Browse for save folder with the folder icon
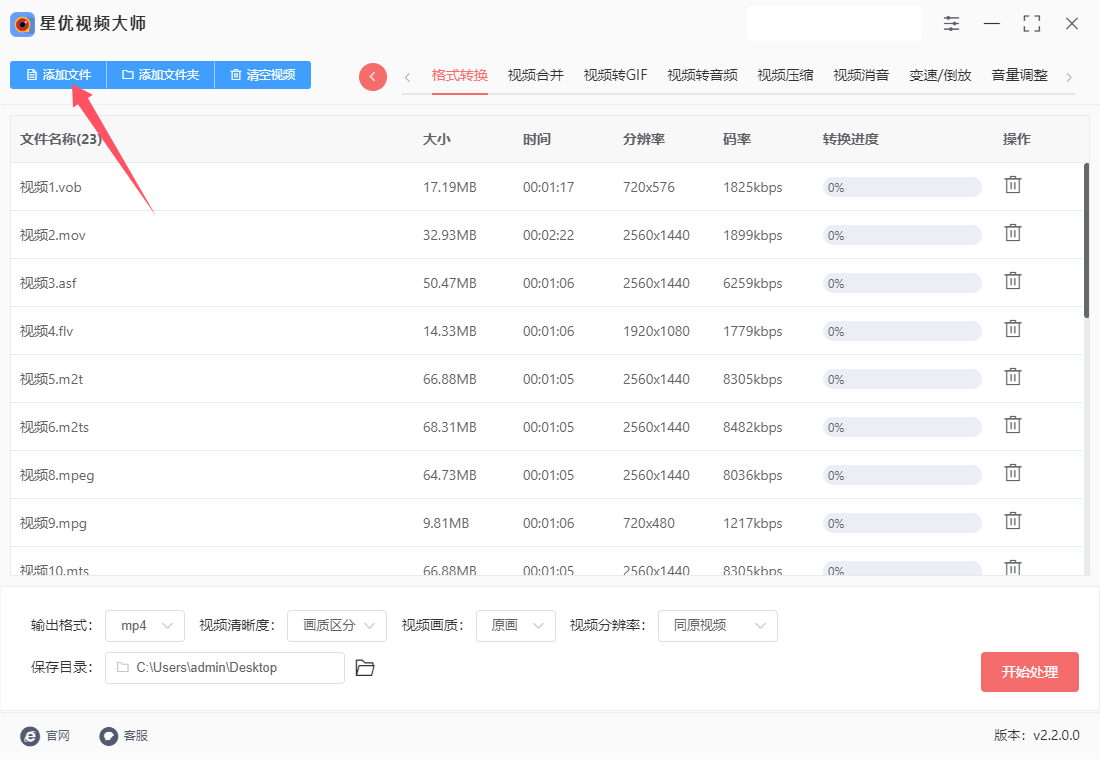This screenshot has width=1100, height=760. click(365, 668)
